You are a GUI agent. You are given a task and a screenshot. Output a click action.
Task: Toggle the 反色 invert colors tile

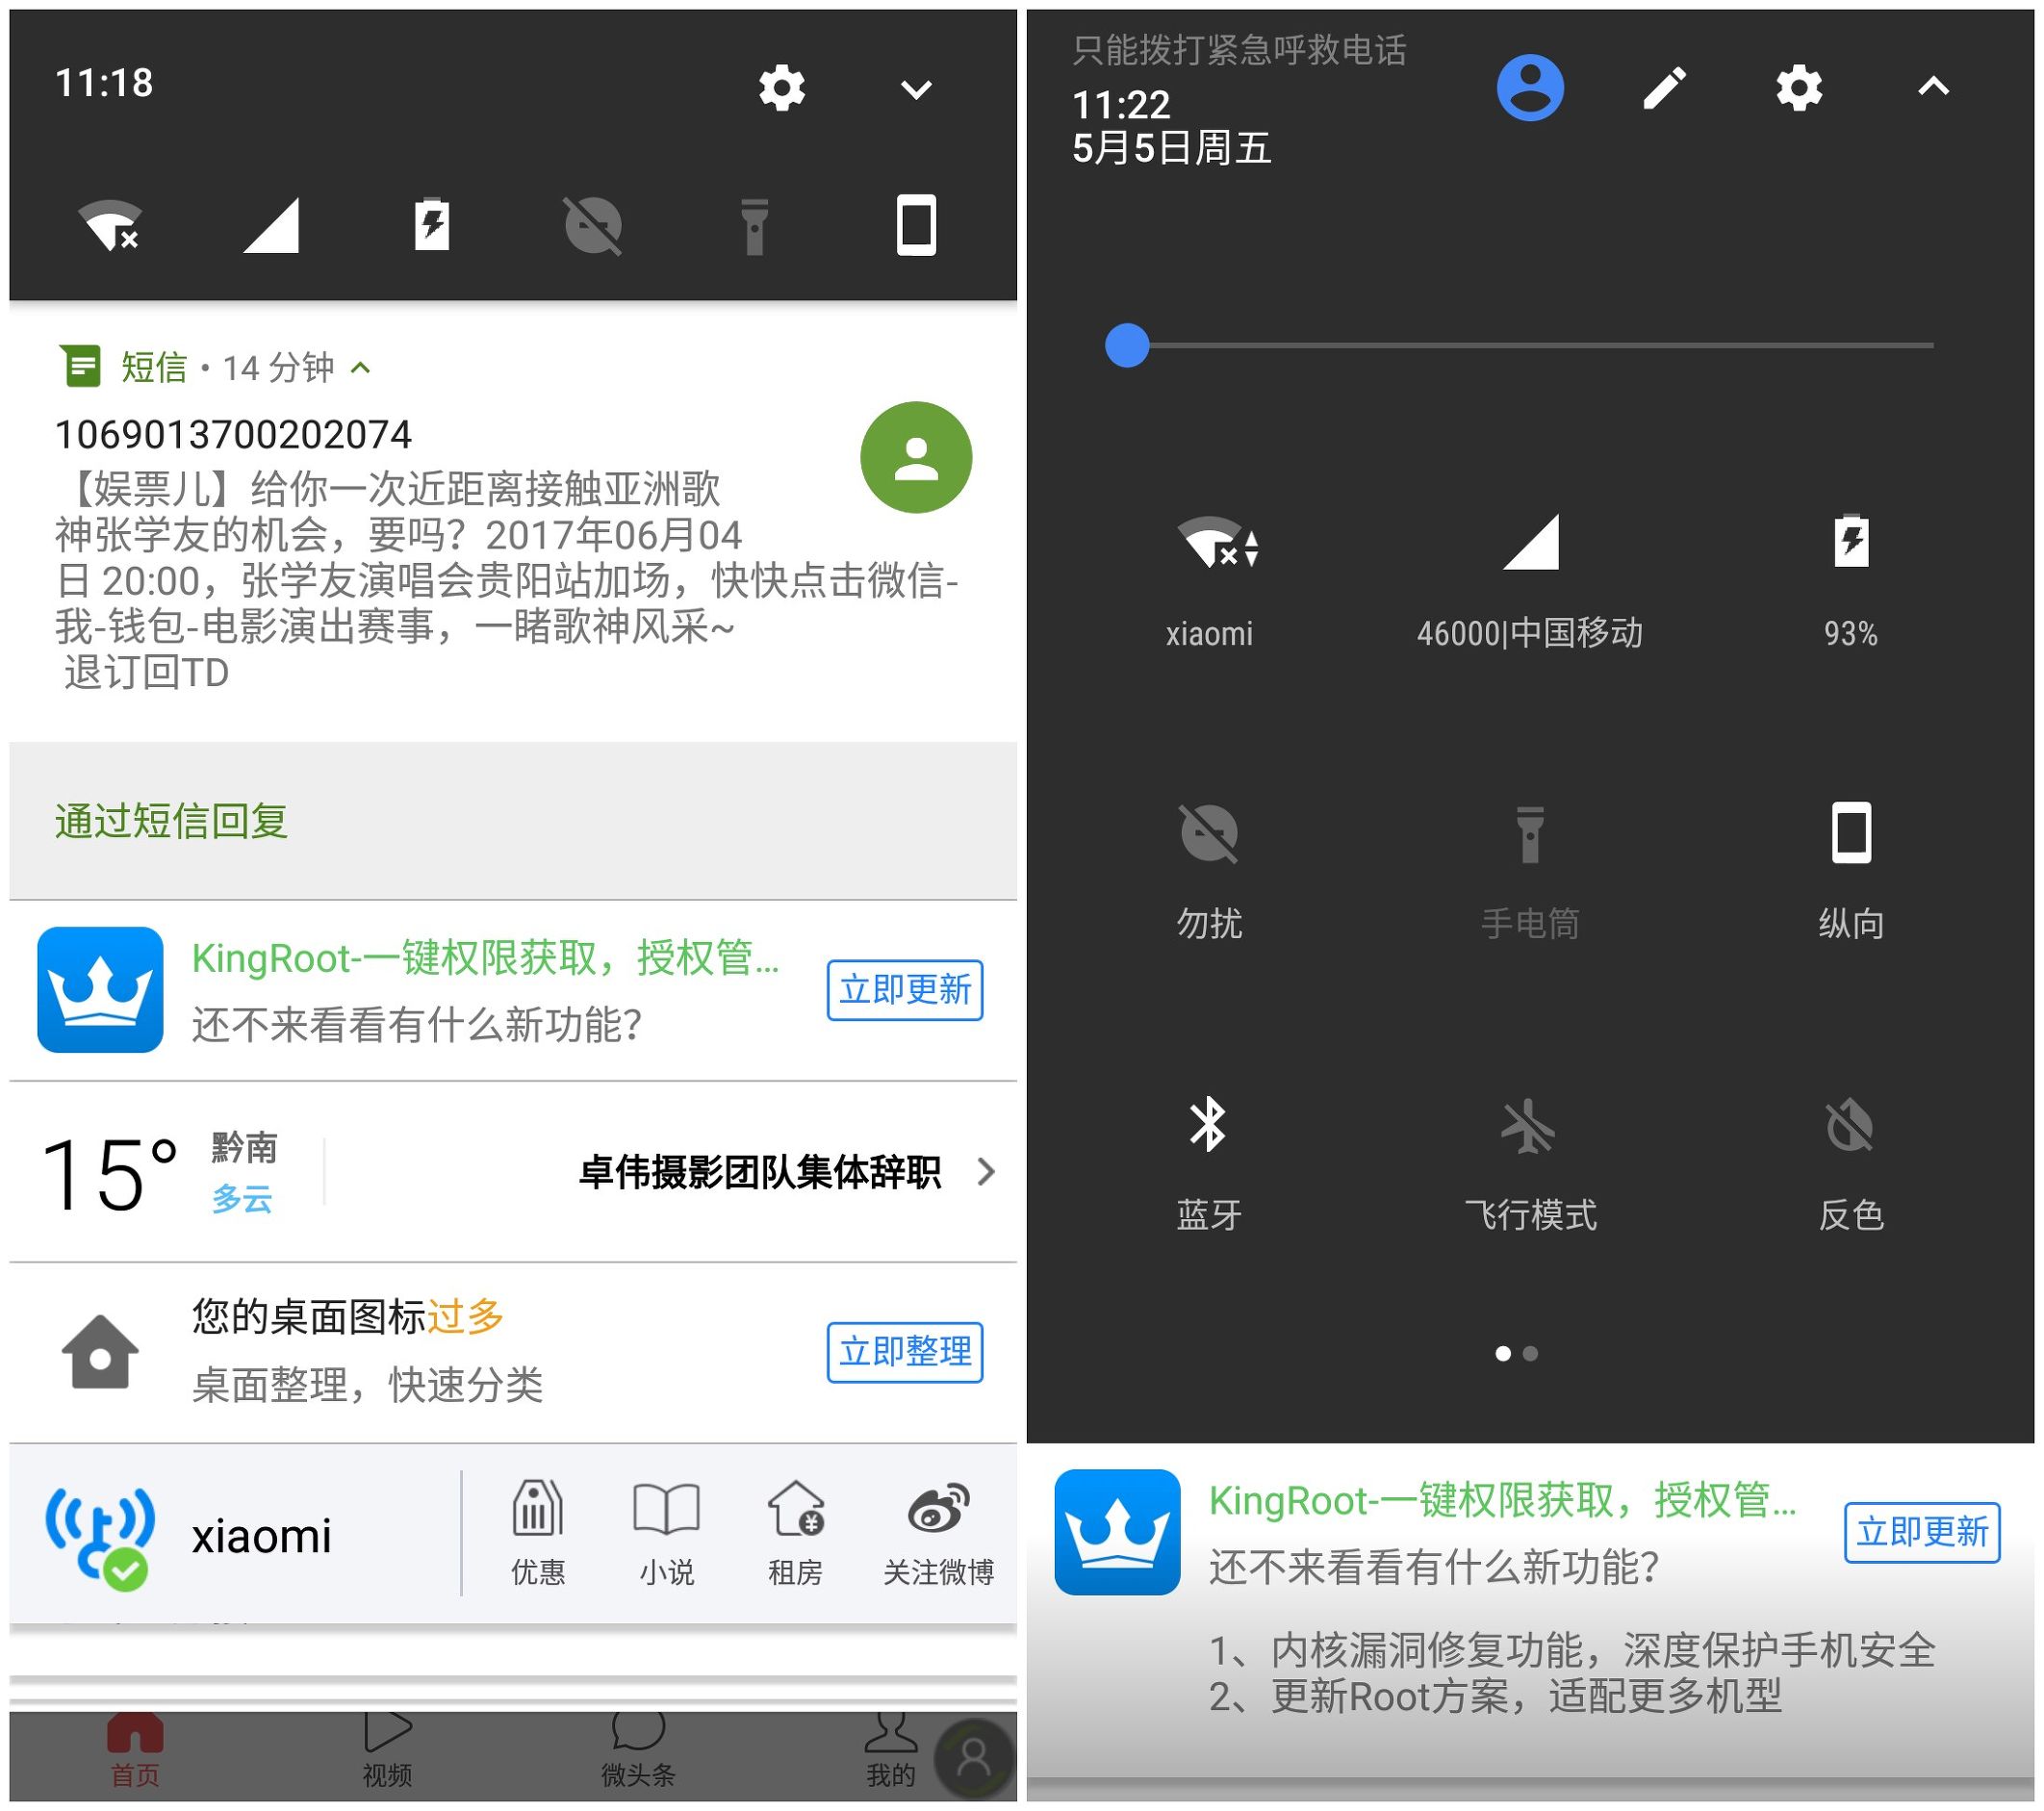click(x=1850, y=1127)
